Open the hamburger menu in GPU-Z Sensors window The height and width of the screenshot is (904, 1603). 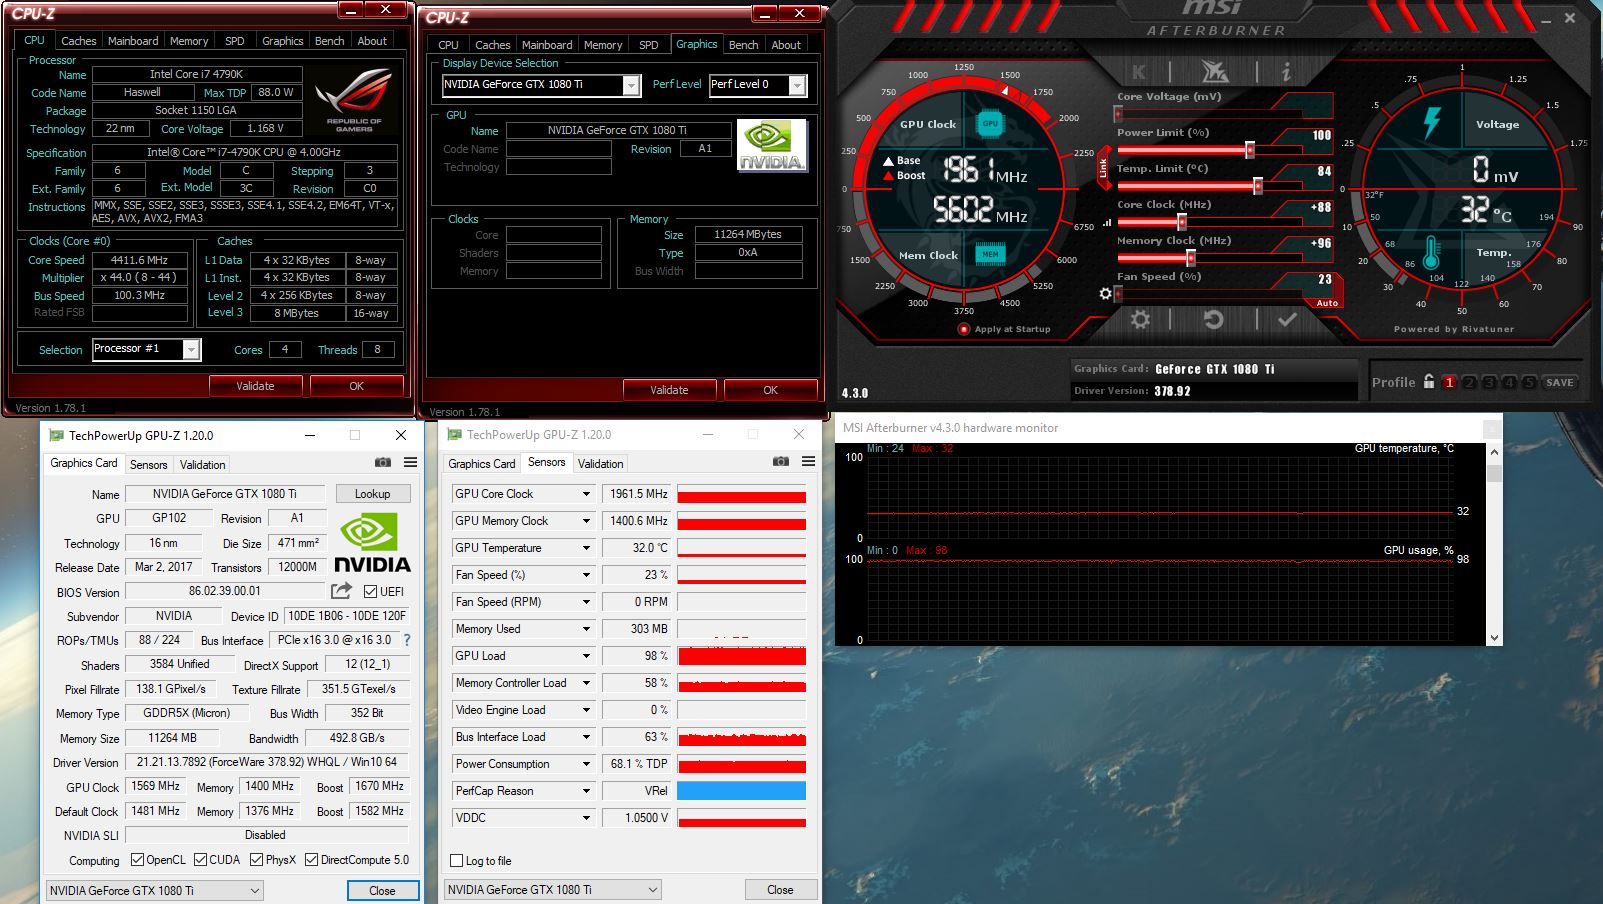pyautogui.click(x=808, y=461)
